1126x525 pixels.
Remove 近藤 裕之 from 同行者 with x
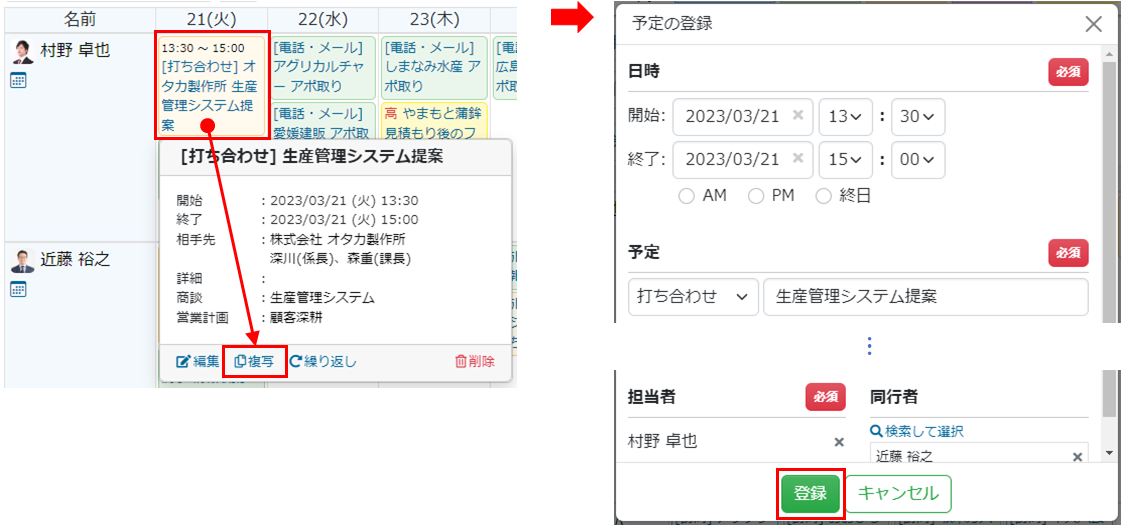1077,457
